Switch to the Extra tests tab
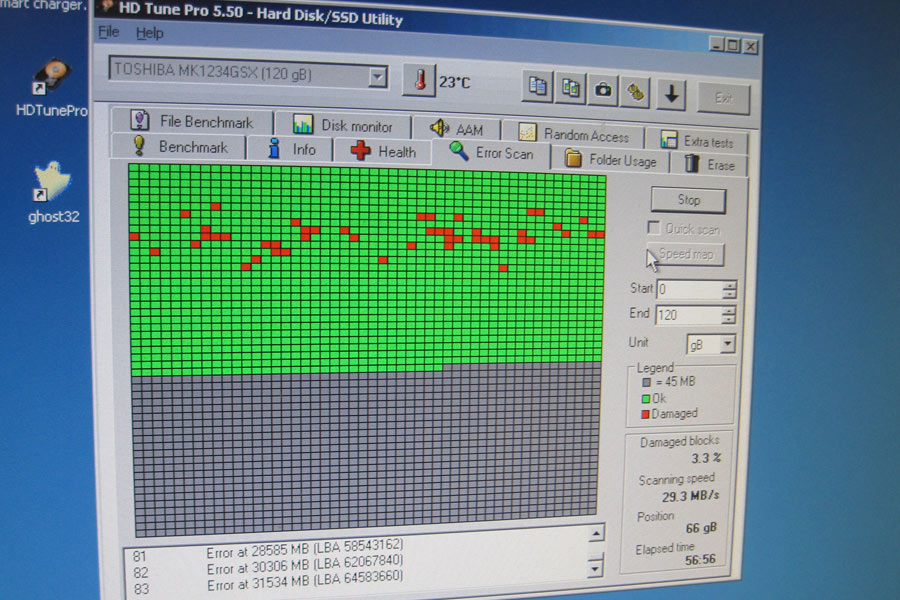 697,140
